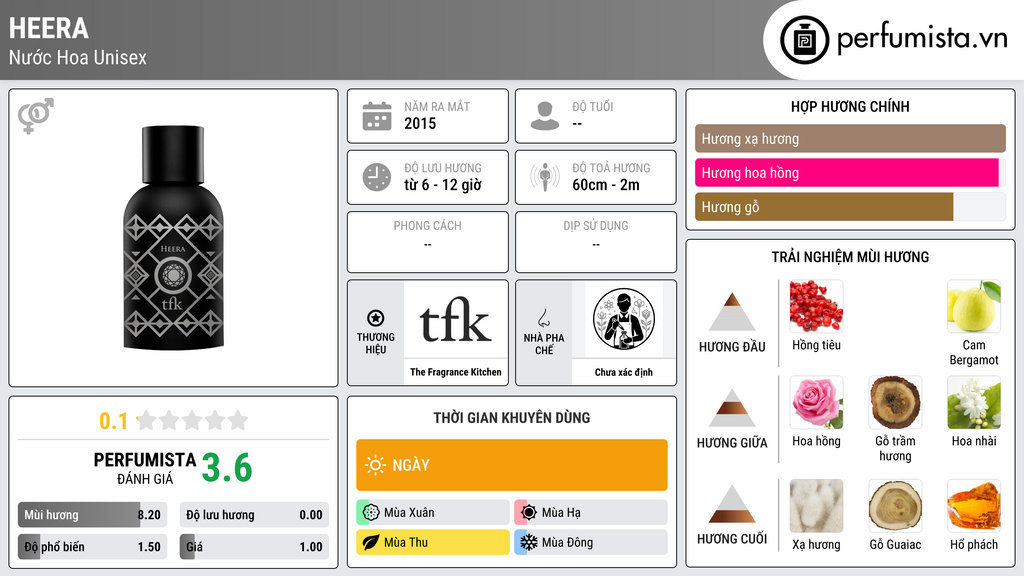Click the summer sun icon

pos(529,513)
